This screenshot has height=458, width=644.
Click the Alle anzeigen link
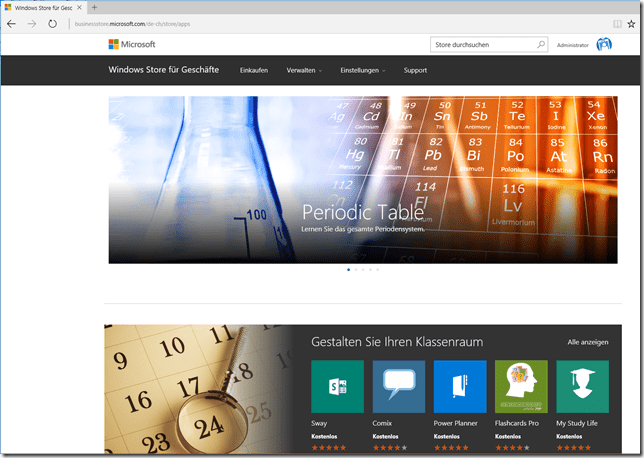tap(587, 342)
